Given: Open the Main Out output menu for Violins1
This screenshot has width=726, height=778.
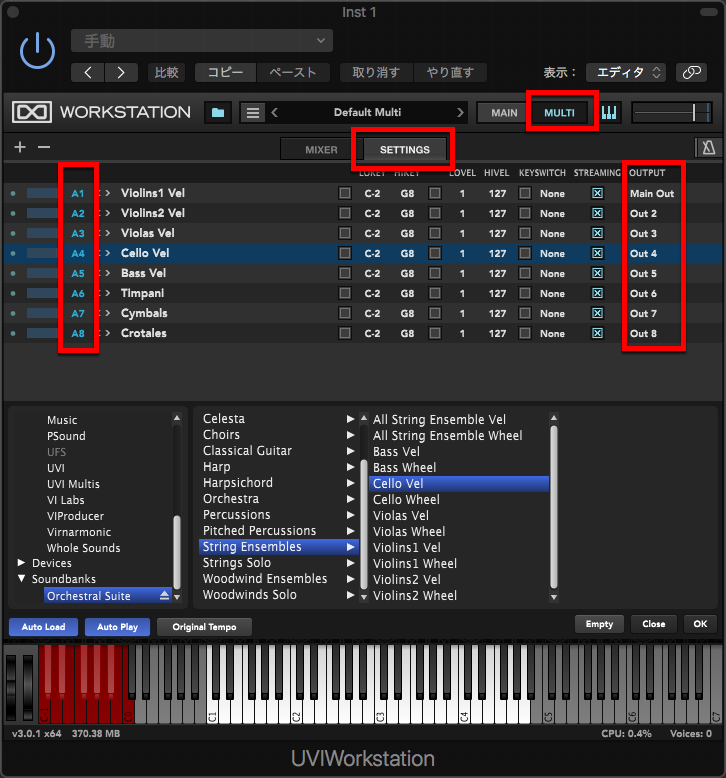Looking at the screenshot, I should pyautogui.click(x=652, y=194).
